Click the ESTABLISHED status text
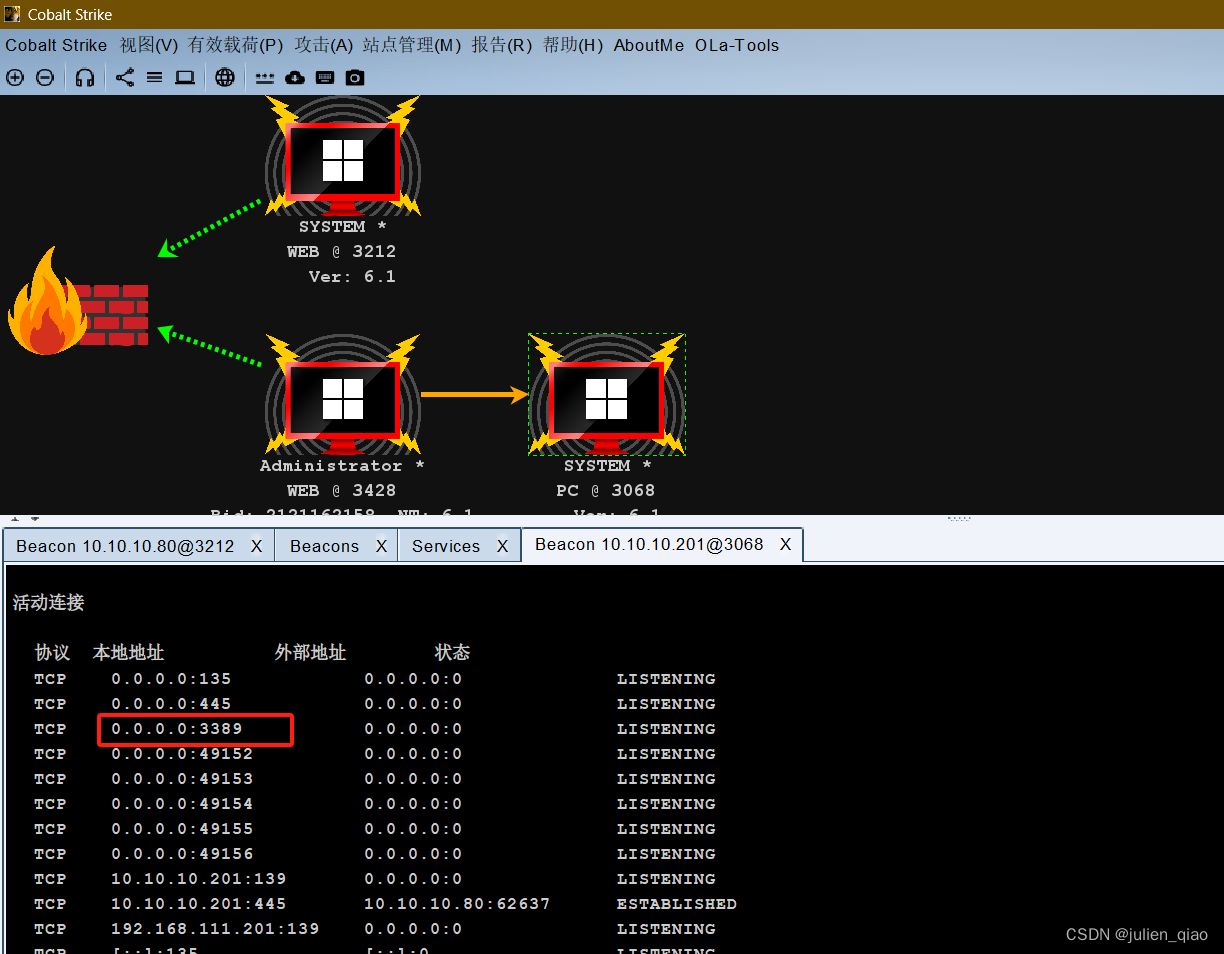The image size is (1224, 954). [x=677, y=904]
